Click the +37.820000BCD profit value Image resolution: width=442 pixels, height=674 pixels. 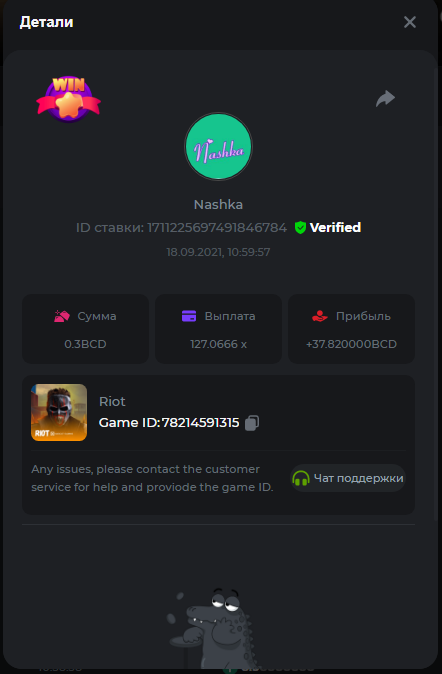point(351,344)
